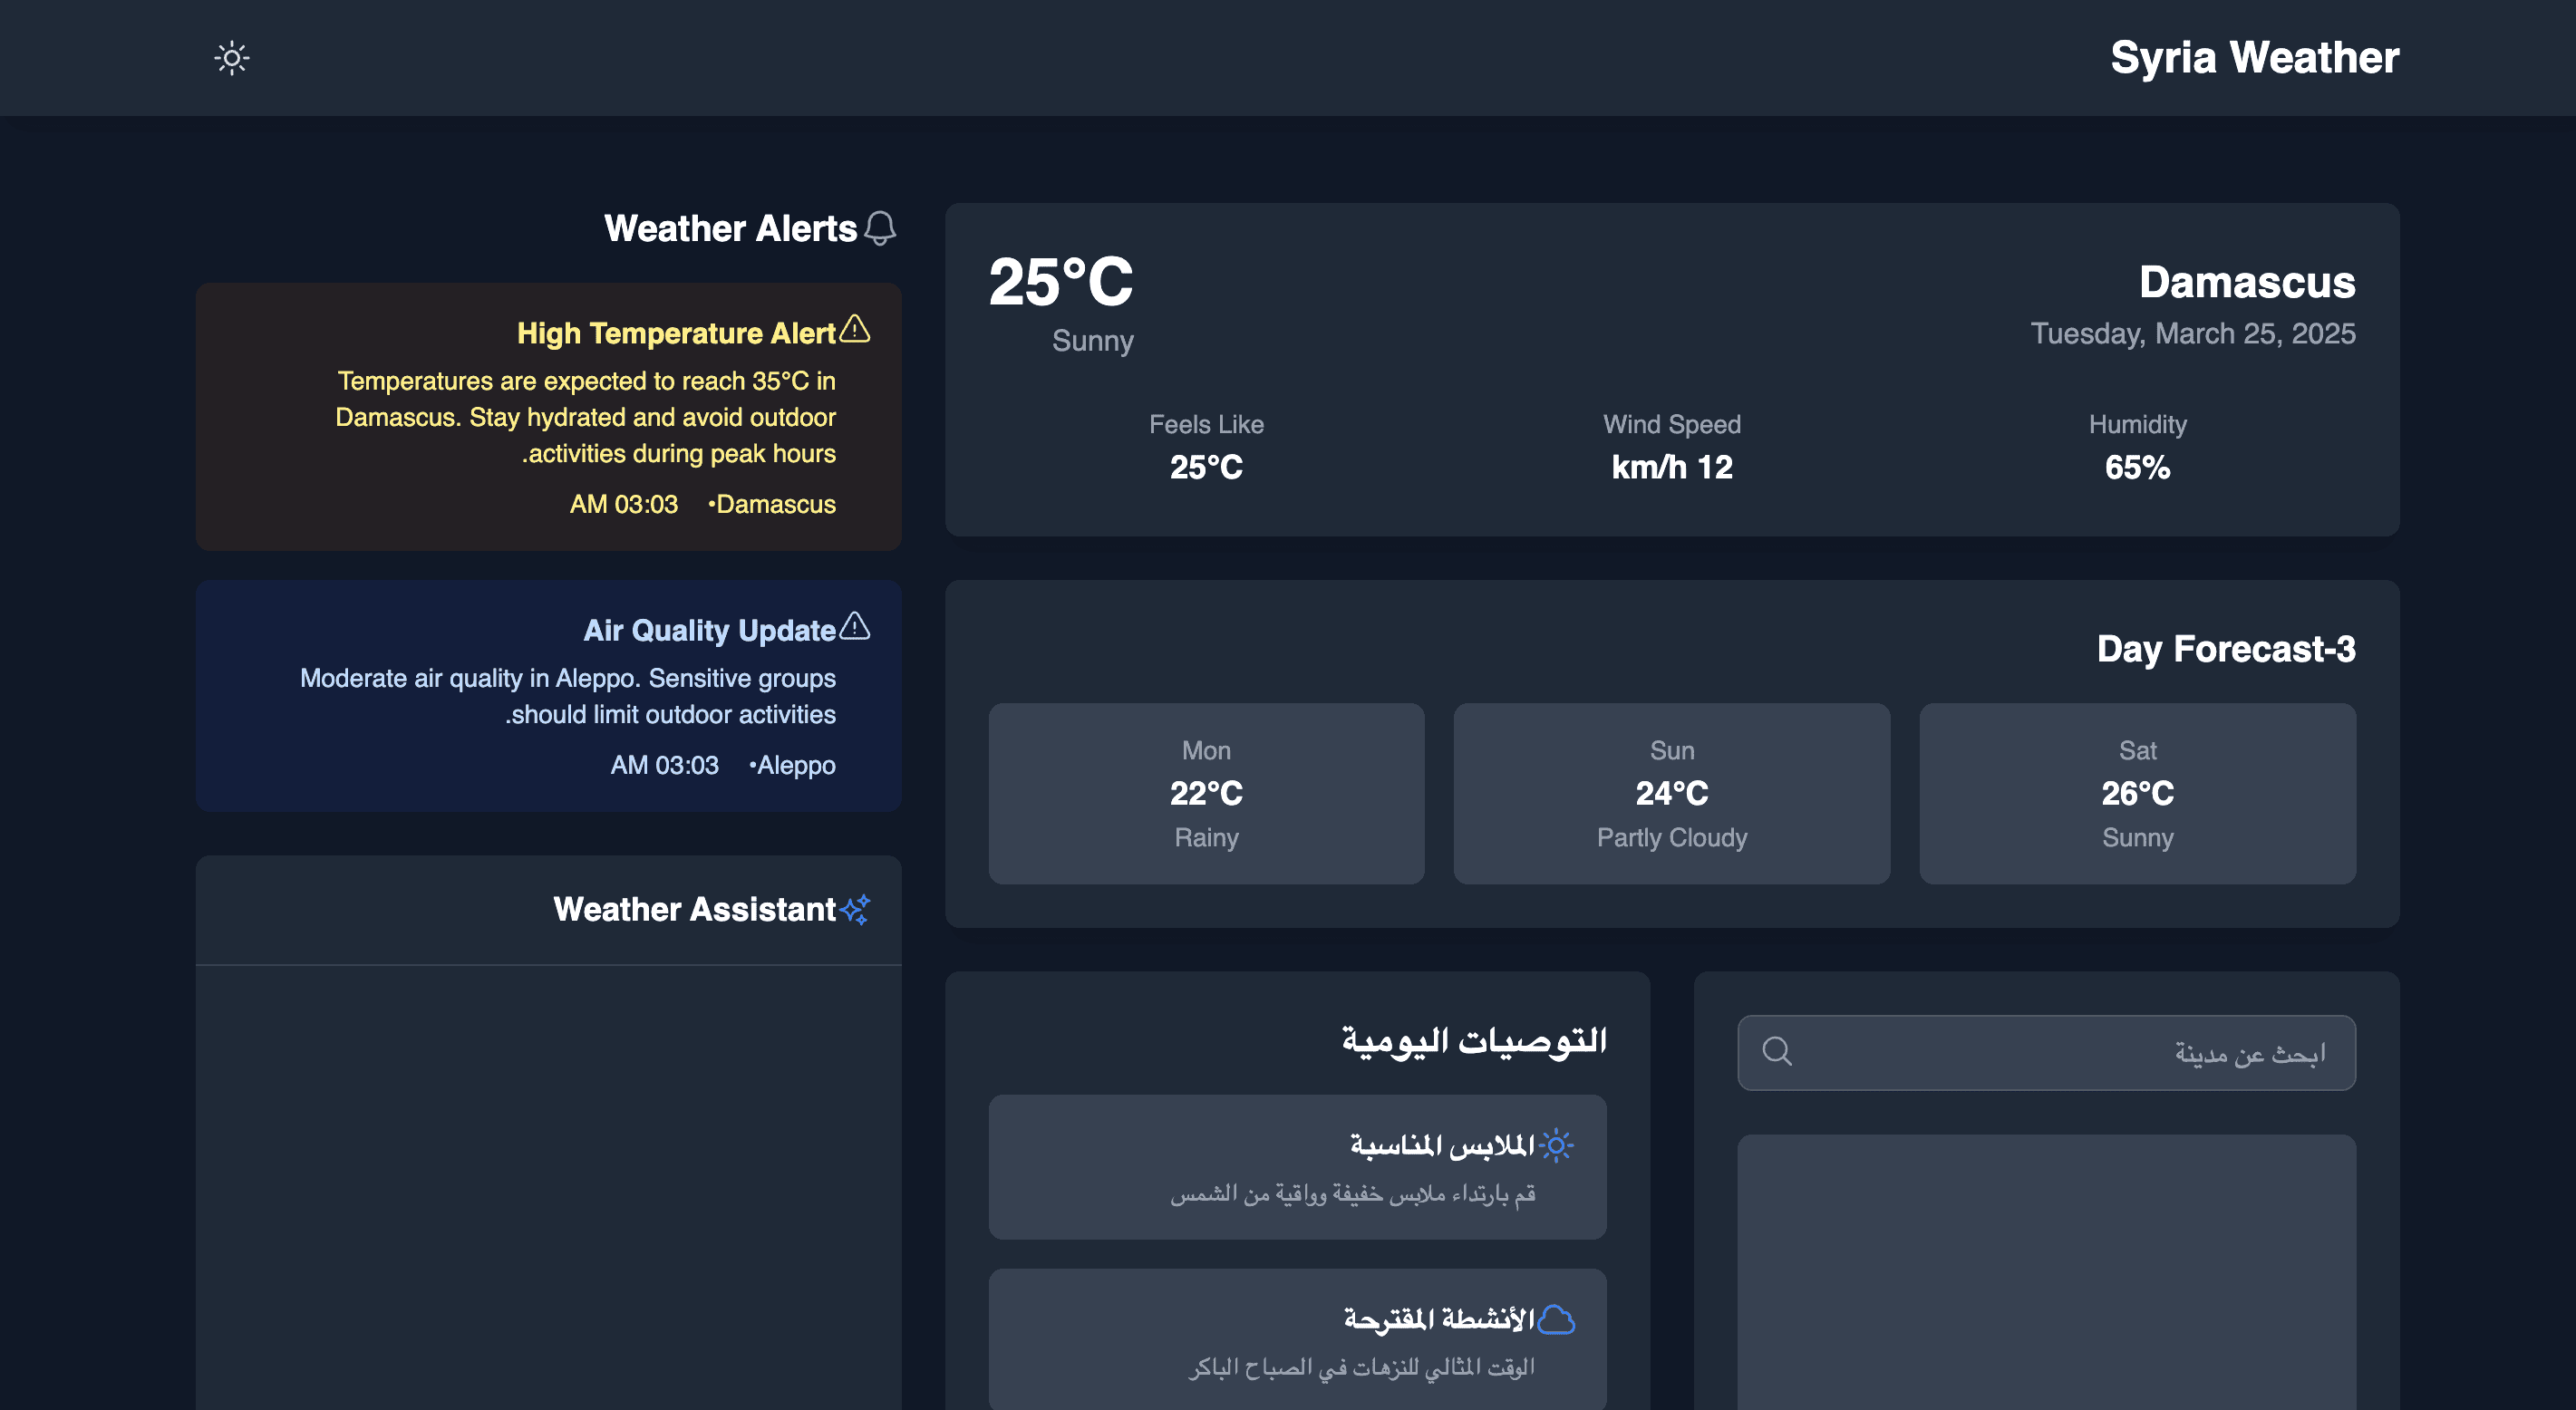Select the Mon 22°C Rainy forecast card

(1205, 793)
